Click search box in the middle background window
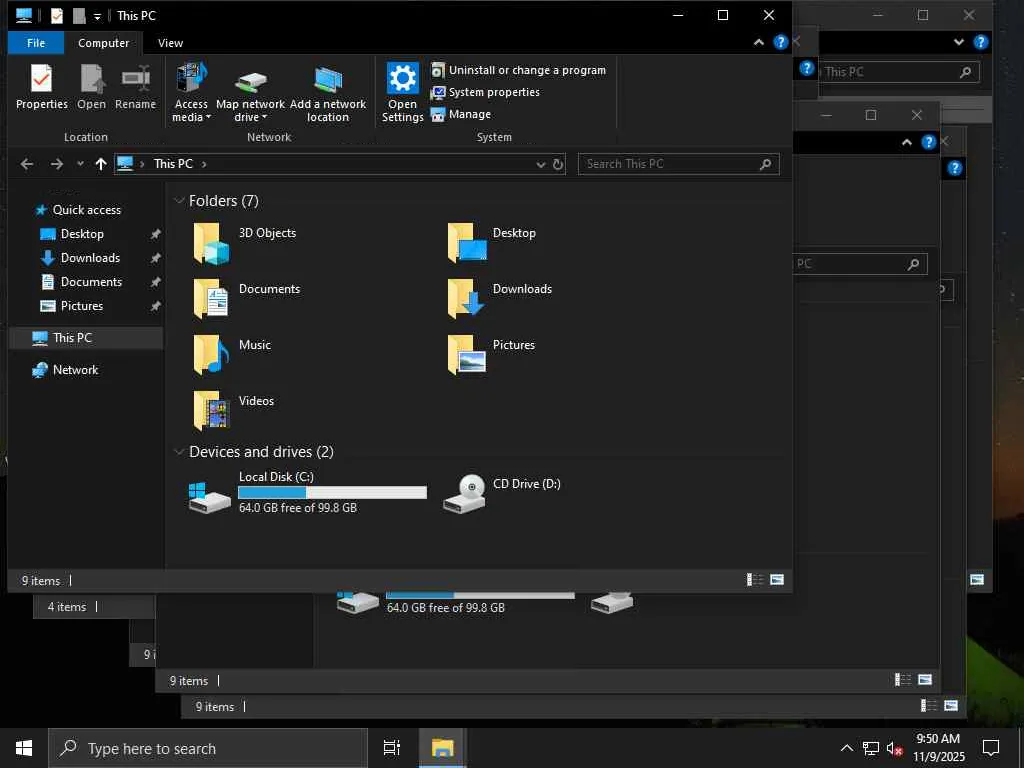This screenshot has width=1024, height=768. [859, 264]
